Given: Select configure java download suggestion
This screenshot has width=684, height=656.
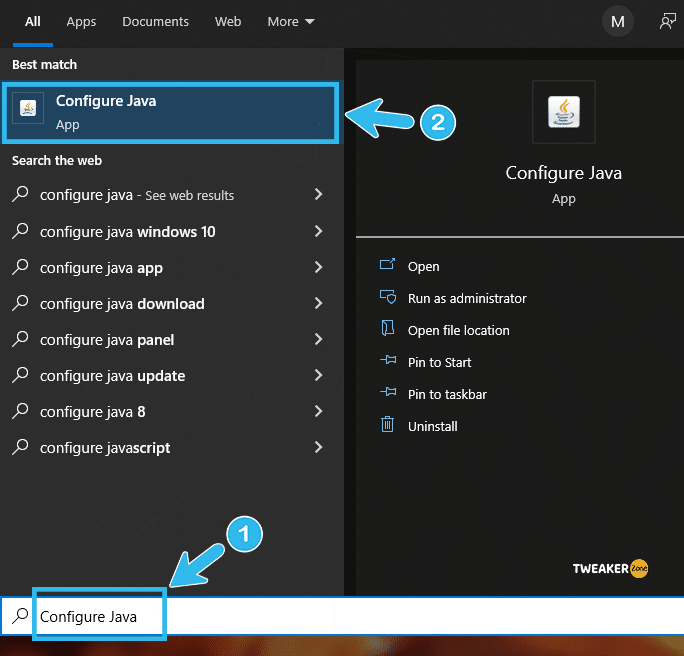Looking at the screenshot, I should pos(171,303).
